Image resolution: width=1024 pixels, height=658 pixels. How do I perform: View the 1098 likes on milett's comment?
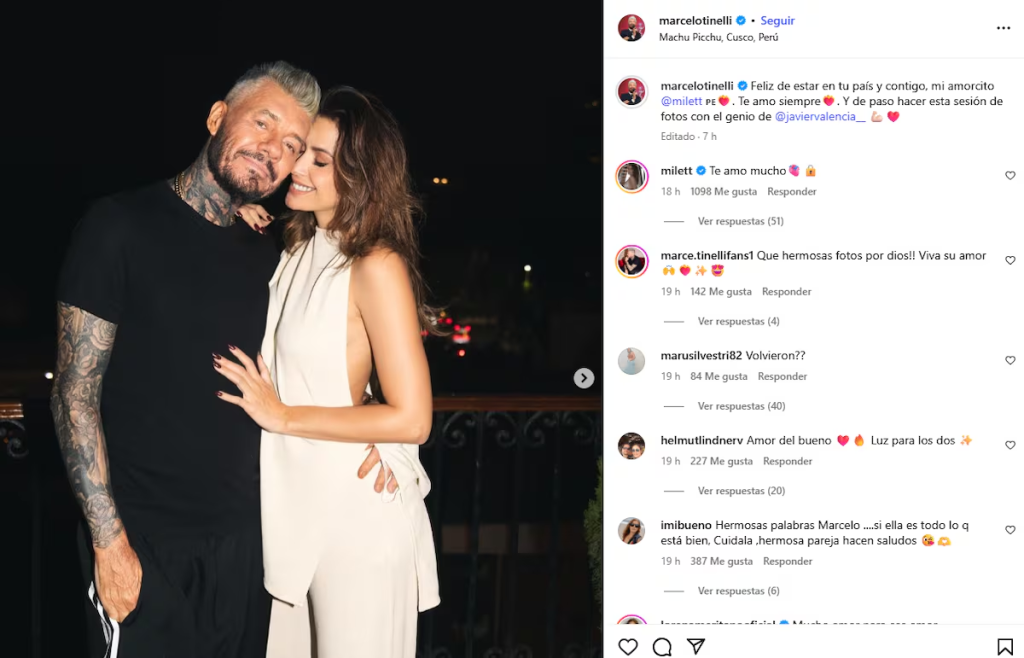[x=722, y=191]
